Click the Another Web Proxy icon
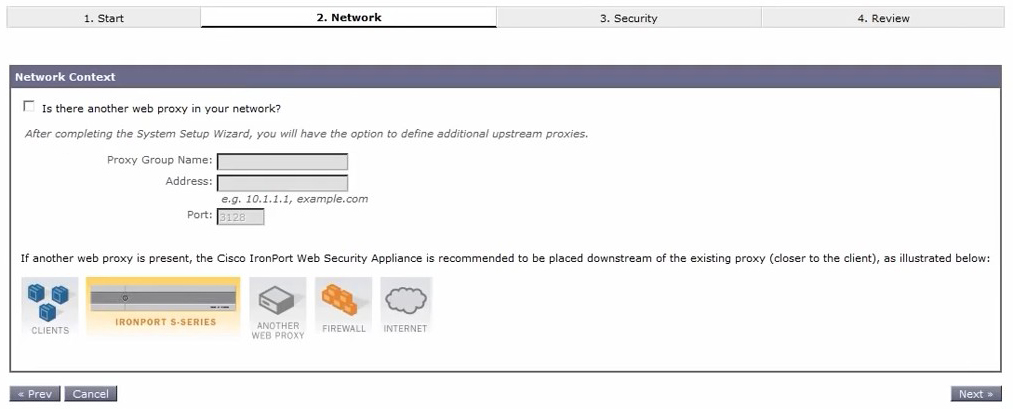1013x409 pixels. click(x=277, y=299)
